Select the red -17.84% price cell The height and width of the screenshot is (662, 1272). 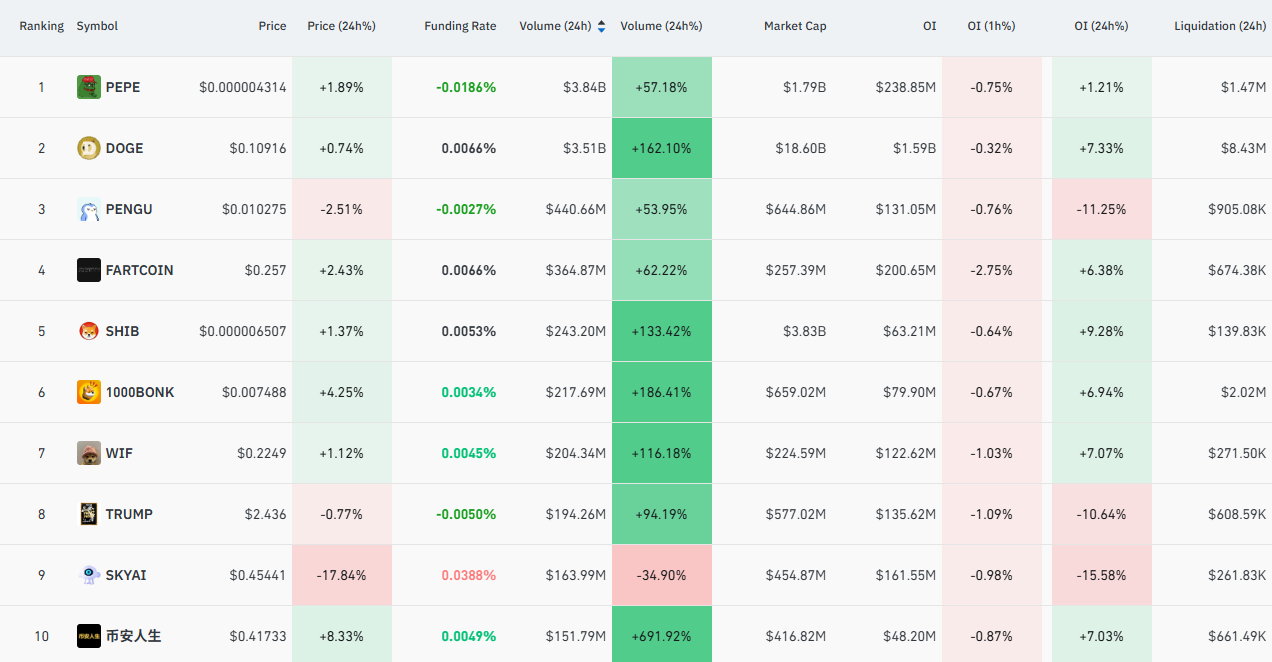pos(342,575)
